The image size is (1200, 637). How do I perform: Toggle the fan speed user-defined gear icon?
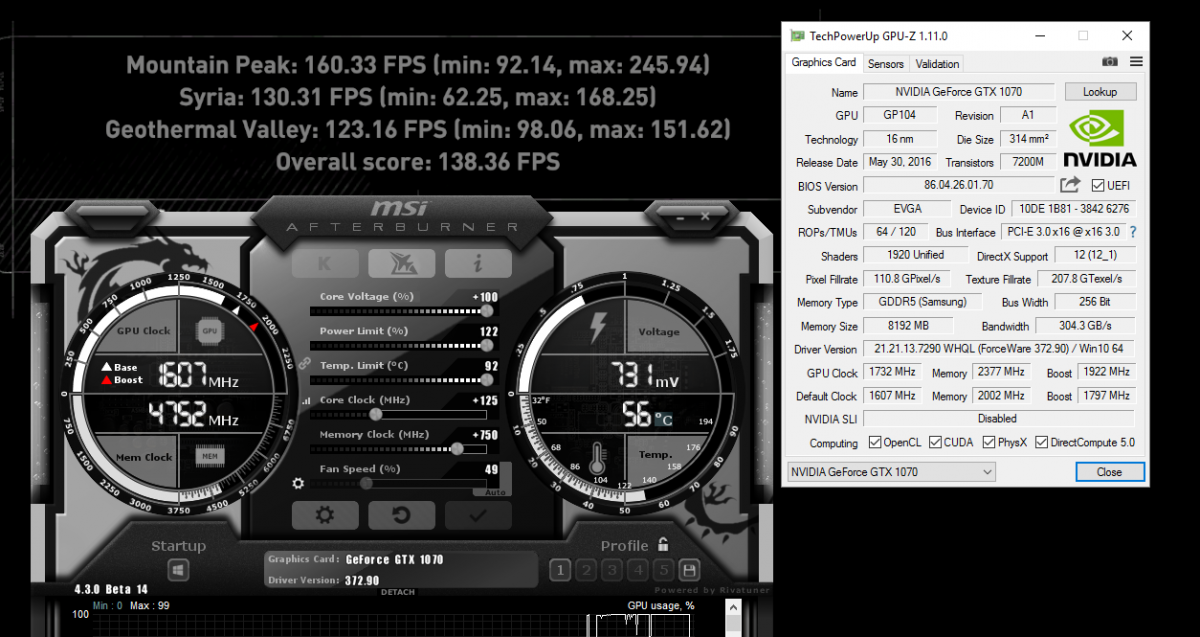pos(297,484)
